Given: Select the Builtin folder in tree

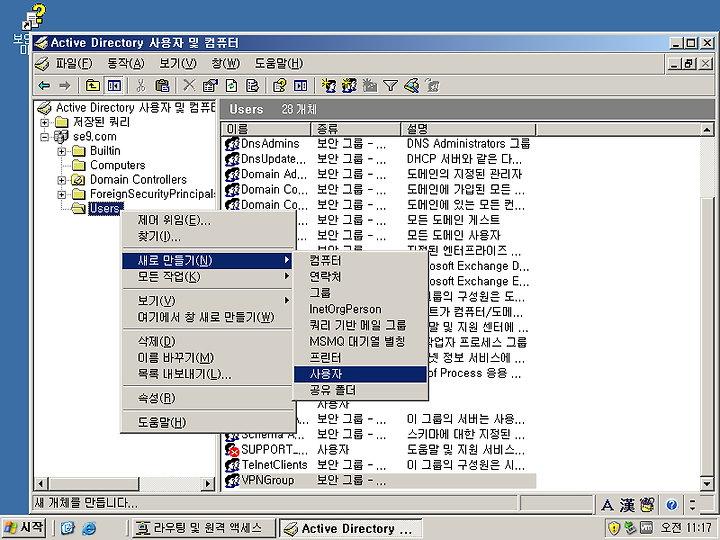Looking at the screenshot, I should [105, 151].
